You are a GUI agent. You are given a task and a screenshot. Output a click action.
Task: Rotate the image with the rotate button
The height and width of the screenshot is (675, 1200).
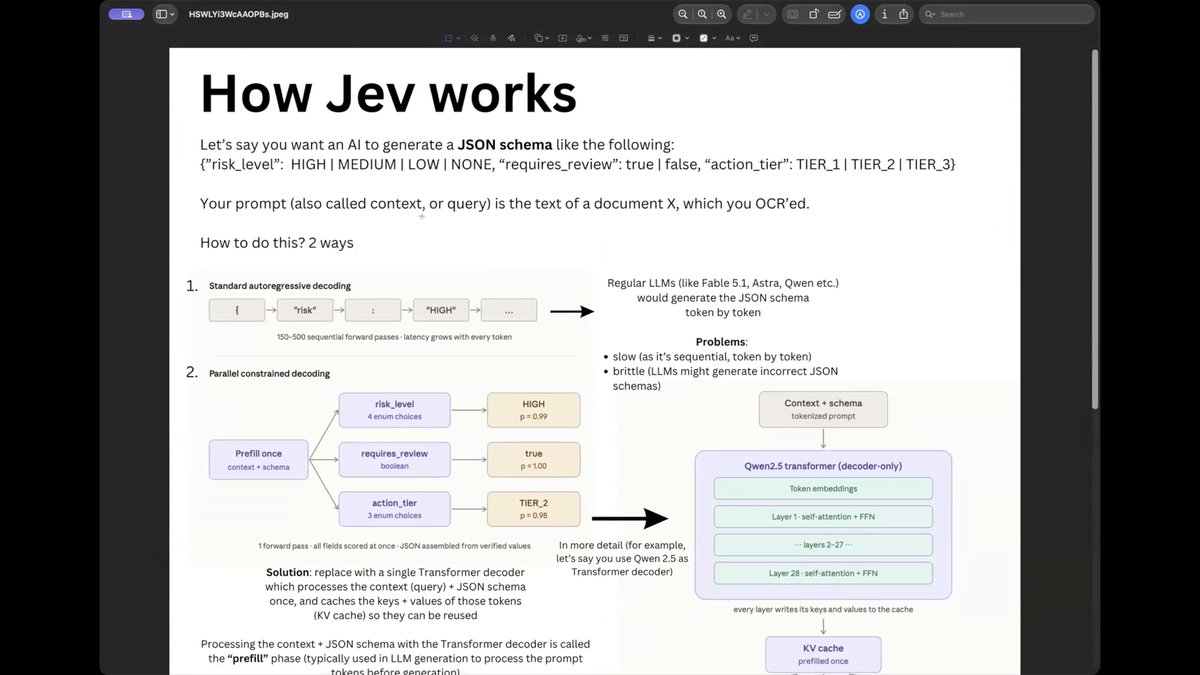tap(814, 14)
